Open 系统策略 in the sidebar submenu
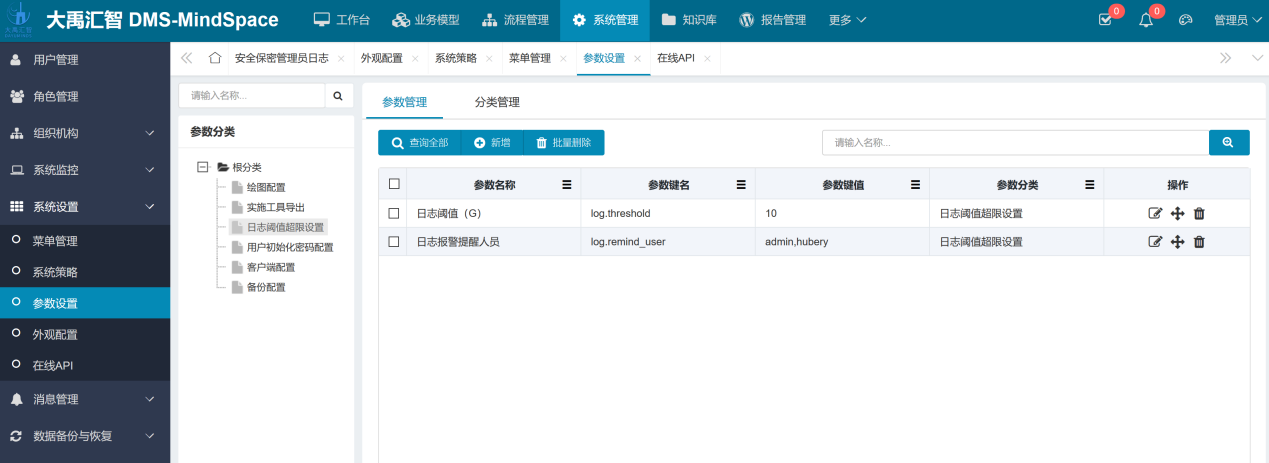Image resolution: width=1269 pixels, height=463 pixels. 85,272
